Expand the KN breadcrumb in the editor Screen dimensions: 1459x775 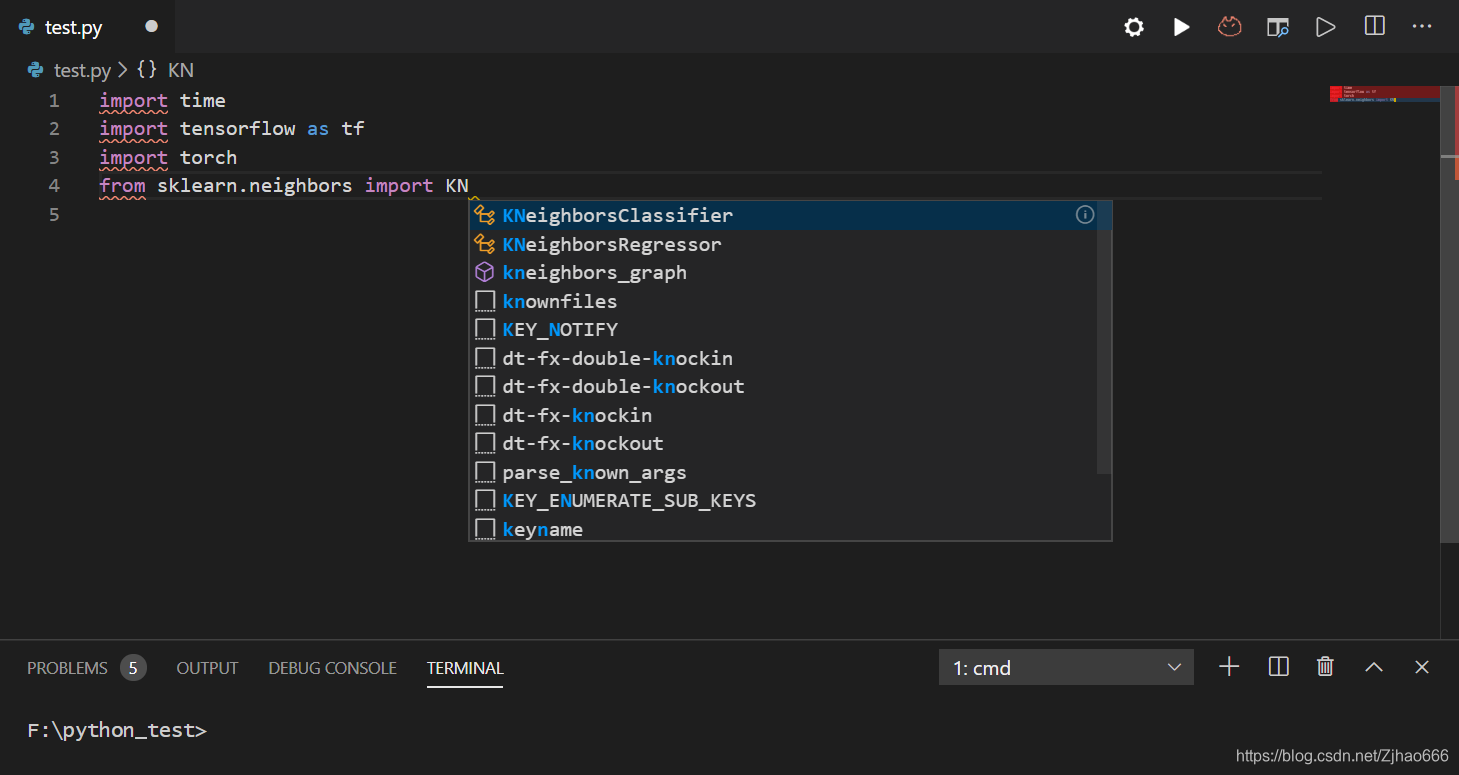[180, 70]
